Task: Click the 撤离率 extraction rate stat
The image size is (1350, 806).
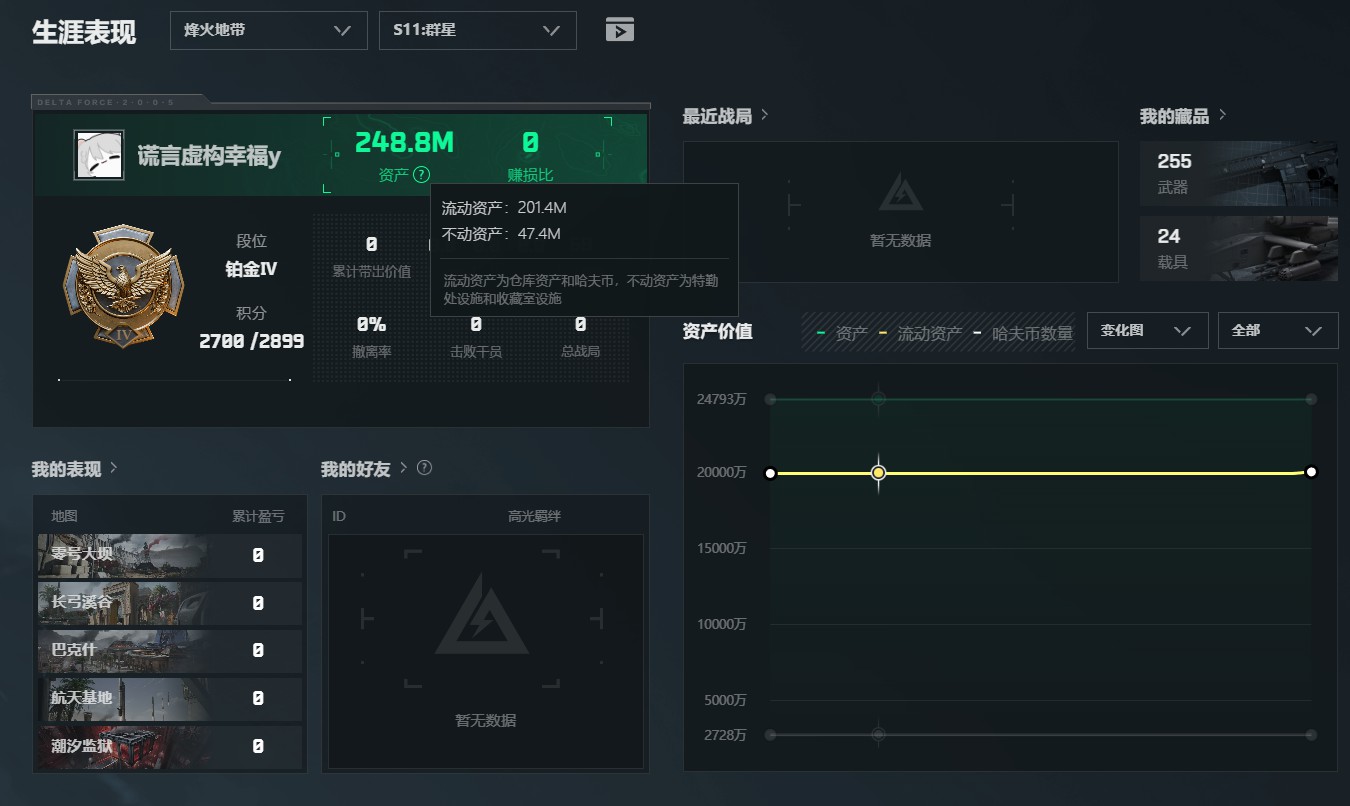Action: pyautogui.click(x=372, y=336)
